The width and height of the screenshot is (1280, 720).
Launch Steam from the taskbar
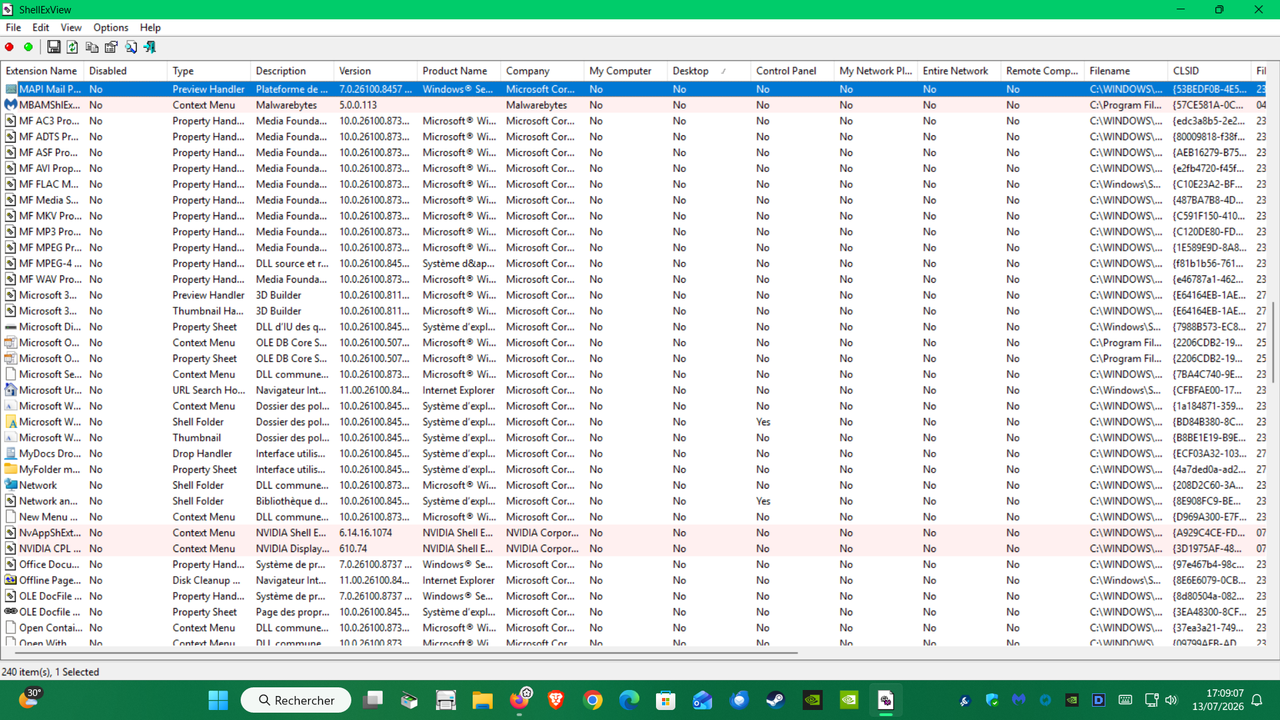776,700
